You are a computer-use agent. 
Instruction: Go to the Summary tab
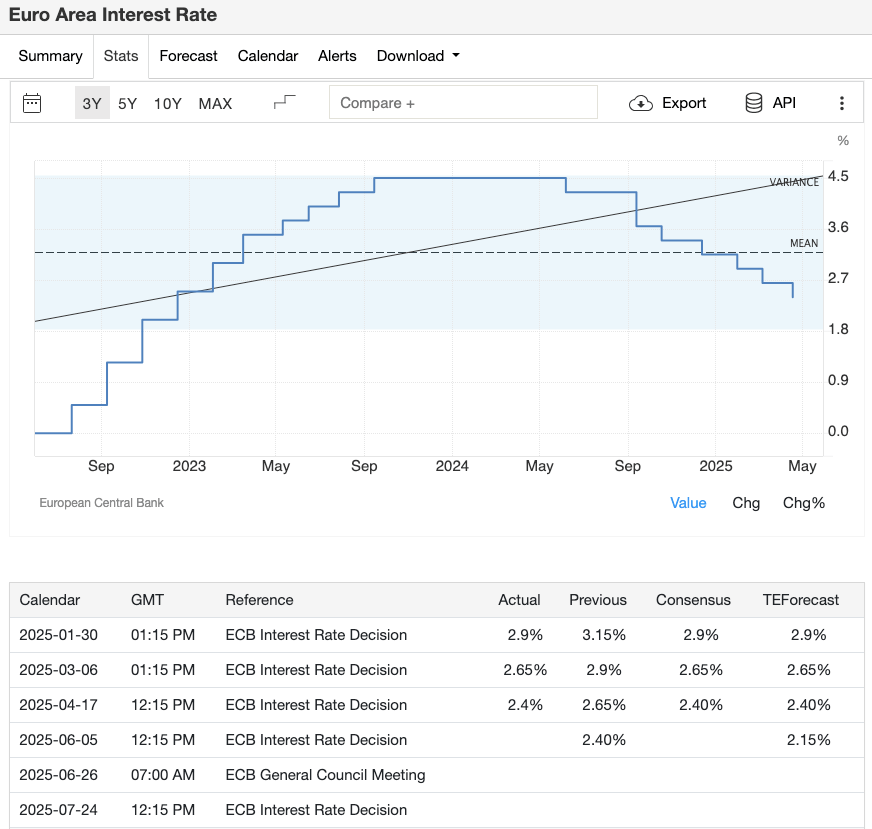tap(50, 56)
